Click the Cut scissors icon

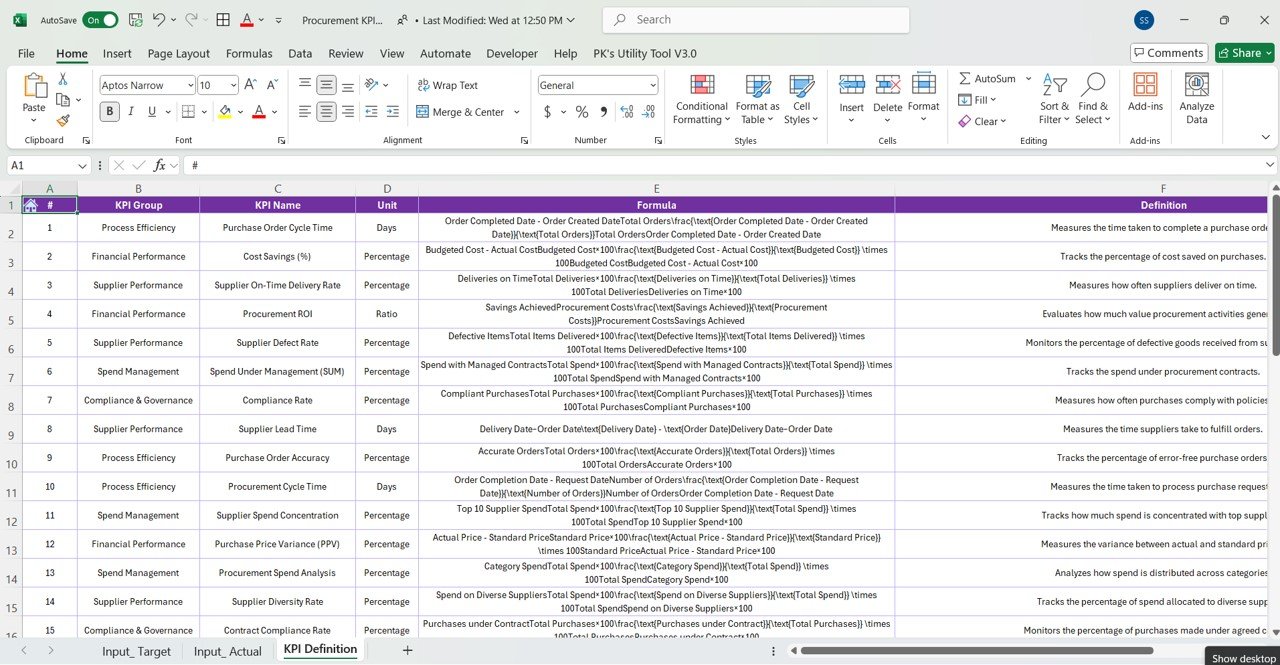pos(63,79)
